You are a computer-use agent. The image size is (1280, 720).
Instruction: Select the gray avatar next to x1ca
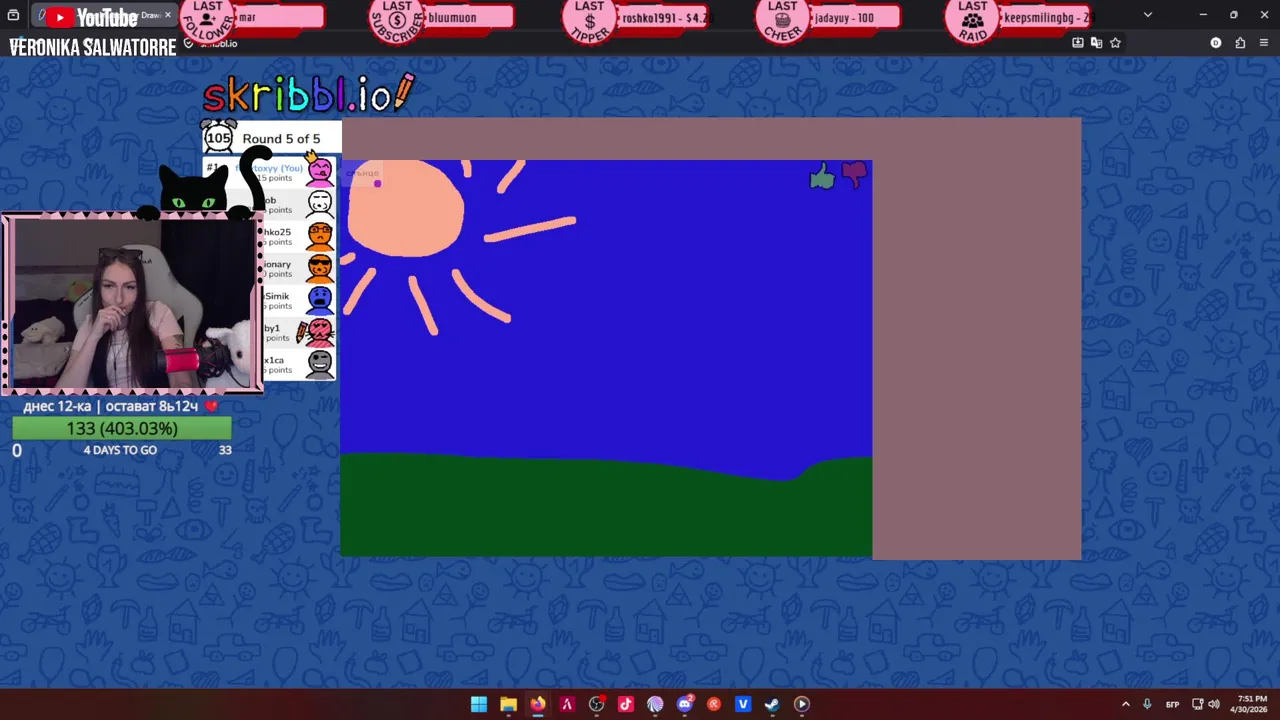click(320, 363)
